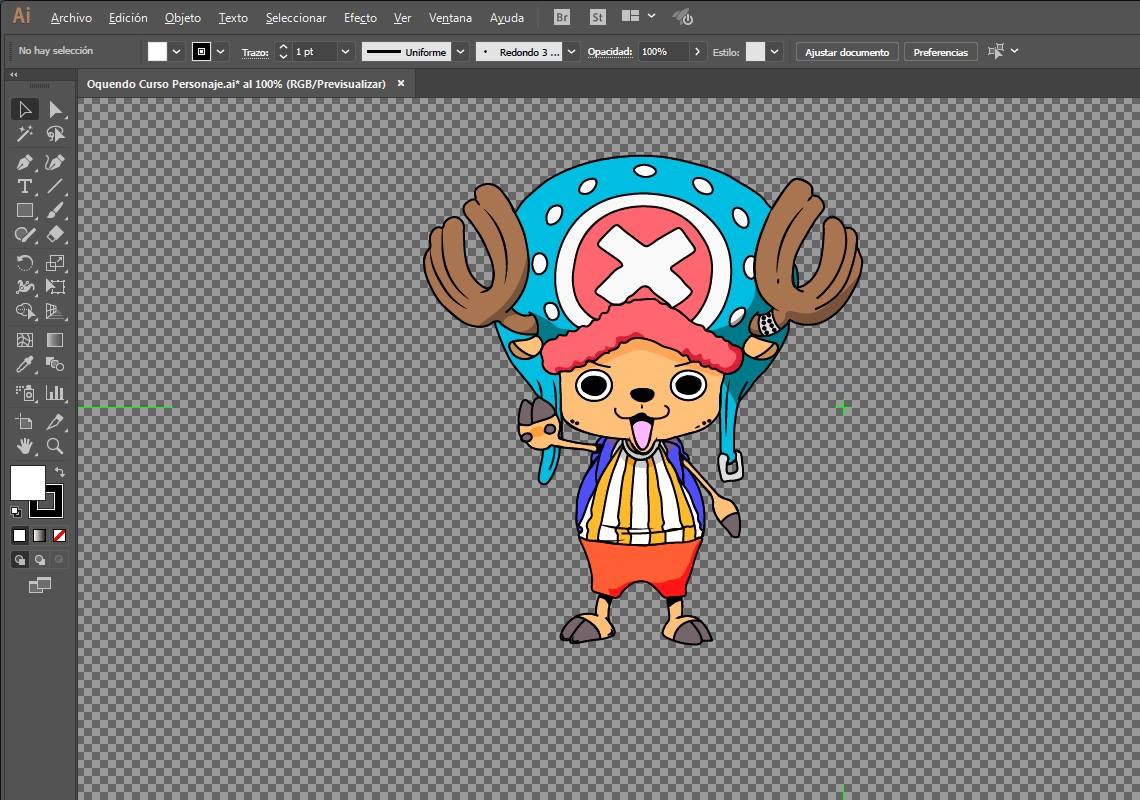Viewport: 1140px width, 800px height.
Task: Open Adobe Bridge via Br icon
Action: [x=562, y=17]
